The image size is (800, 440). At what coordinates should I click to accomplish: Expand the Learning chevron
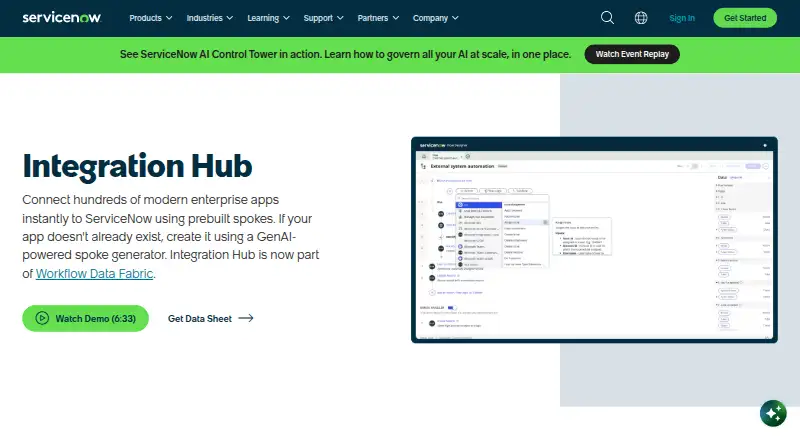tap(286, 18)
